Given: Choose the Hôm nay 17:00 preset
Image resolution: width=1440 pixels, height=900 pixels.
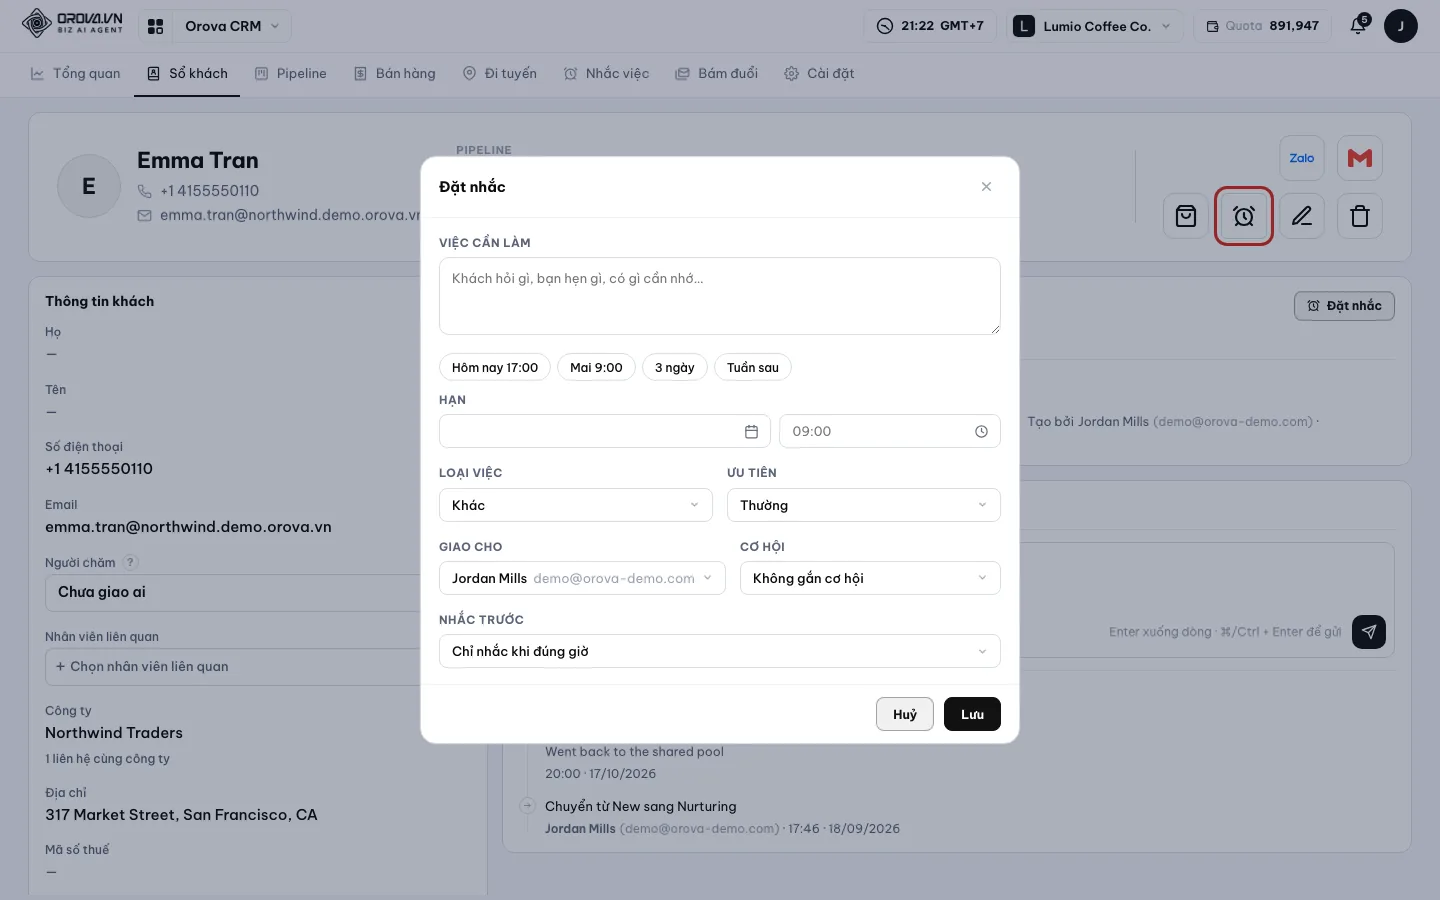Looking at the screenshot, I should click(495, 367).
